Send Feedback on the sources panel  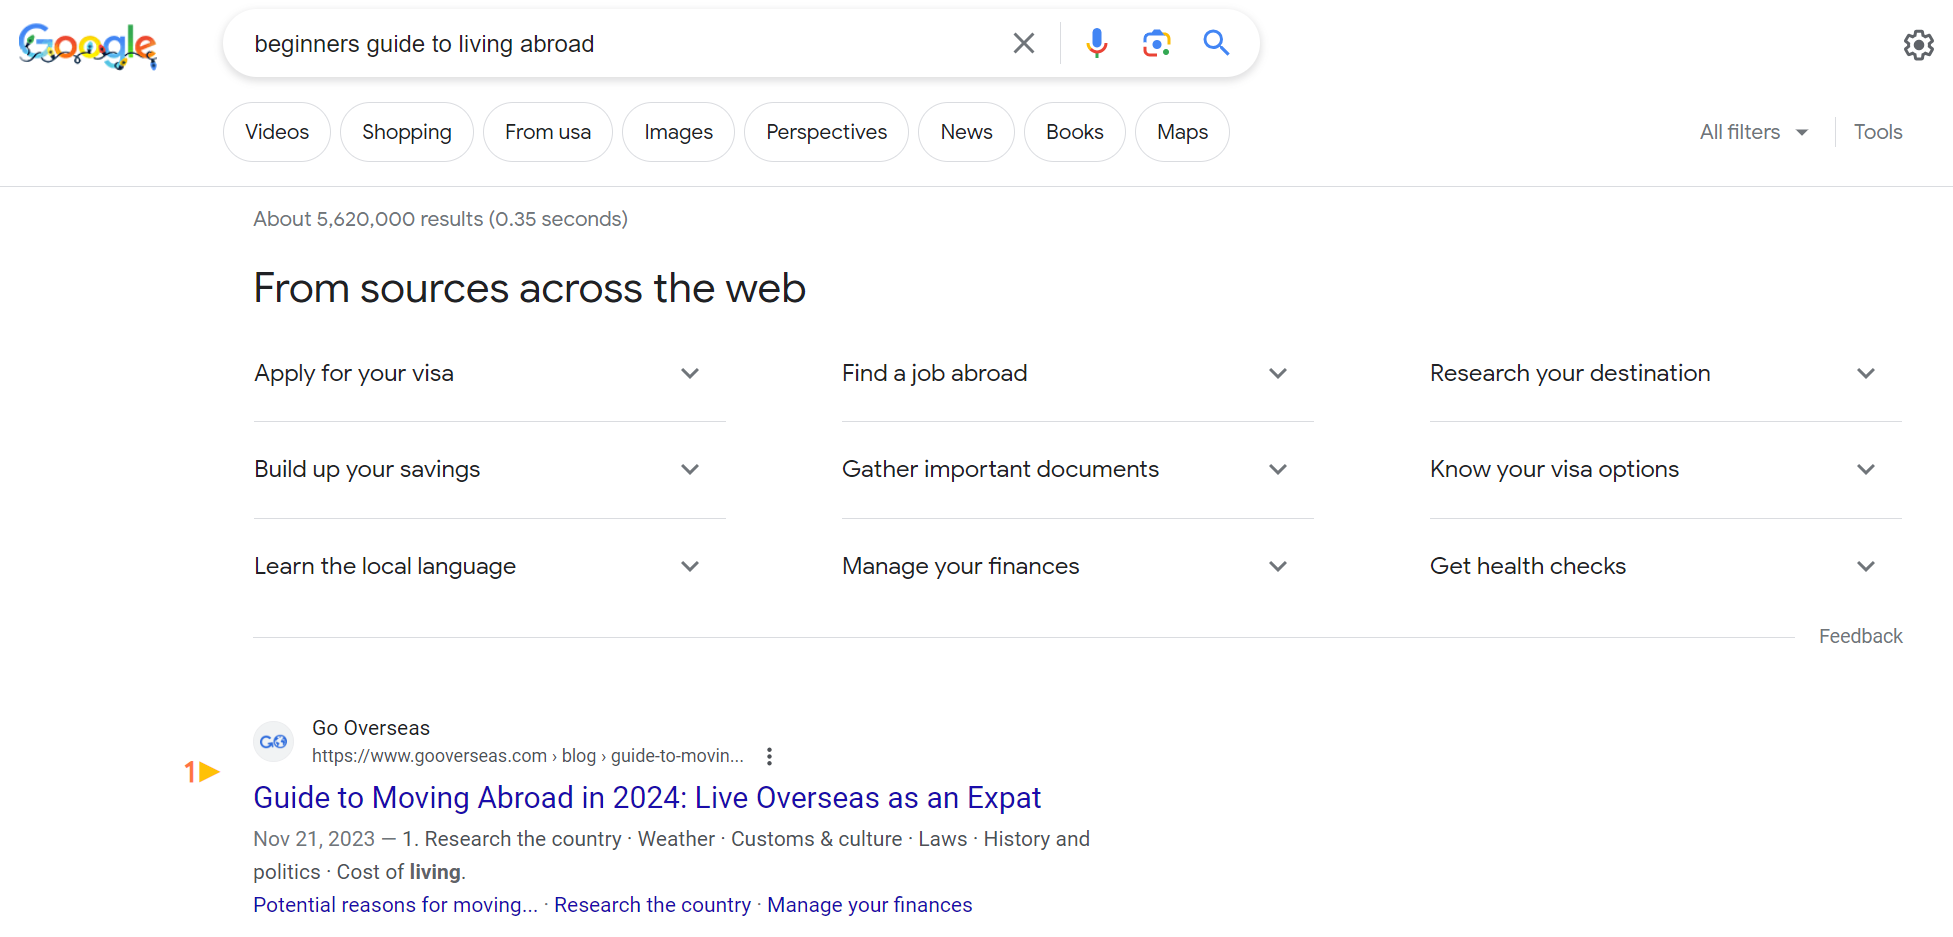pos(1860,636)
